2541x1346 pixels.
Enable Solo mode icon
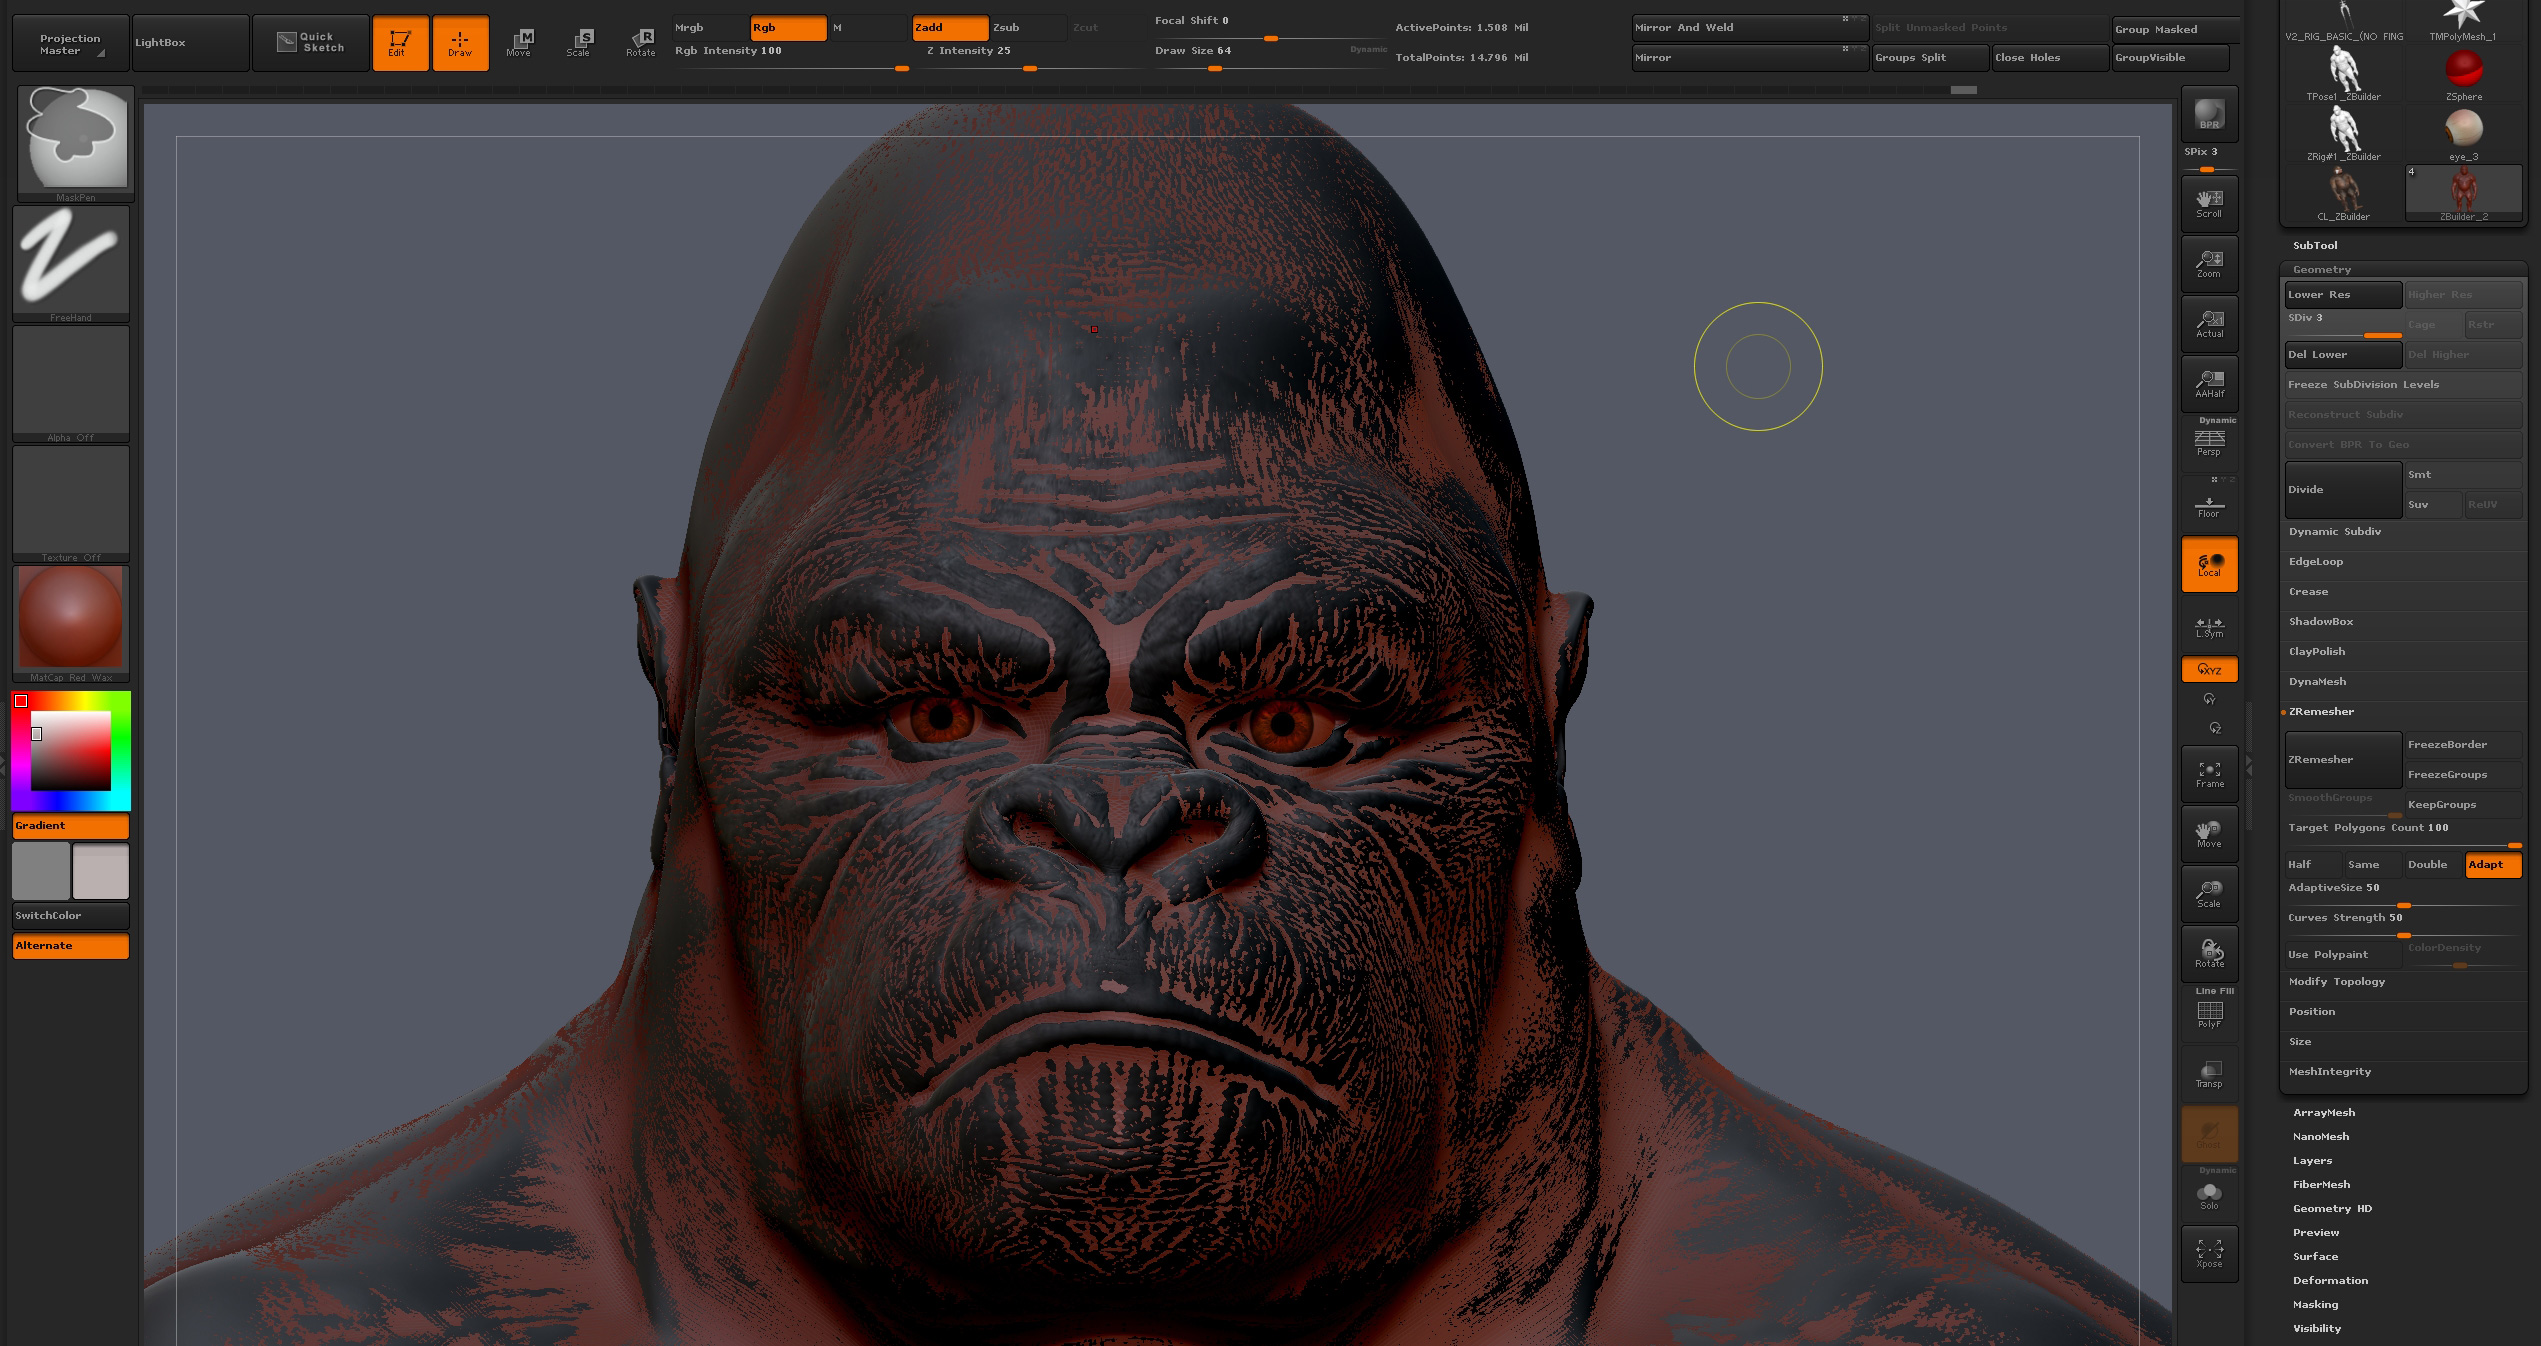click(2208, 1196)
